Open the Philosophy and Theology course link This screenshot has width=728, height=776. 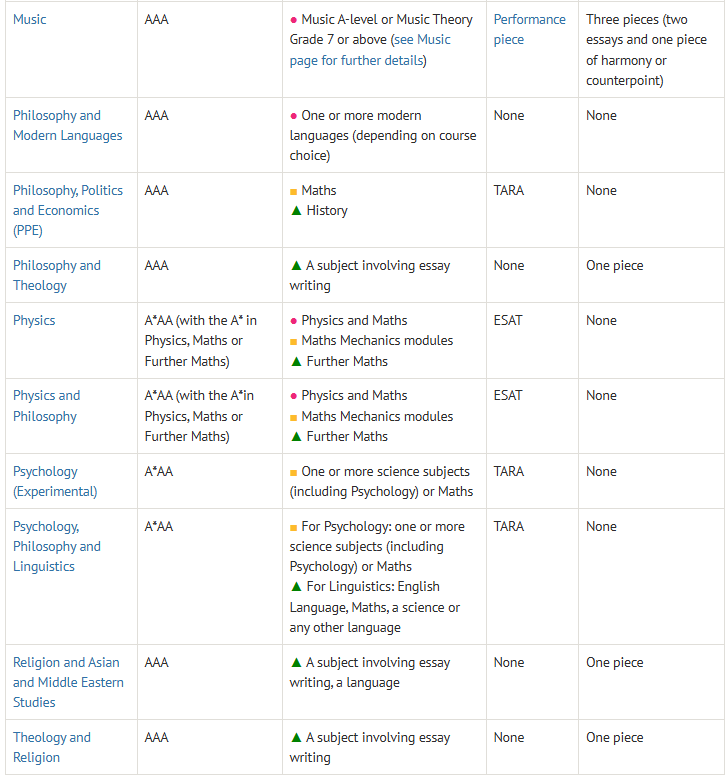pyautogui.click(x=56, y=275)
